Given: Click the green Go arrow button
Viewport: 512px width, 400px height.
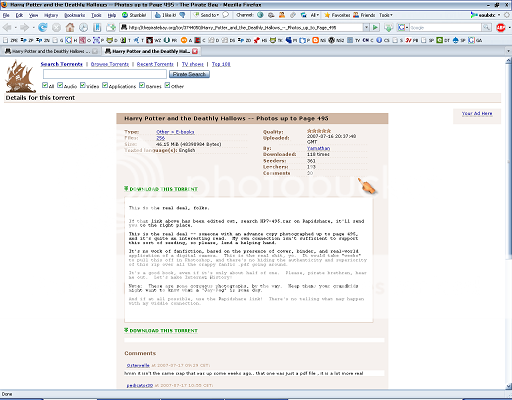Looking at the screenshot, I should point(375,27).
